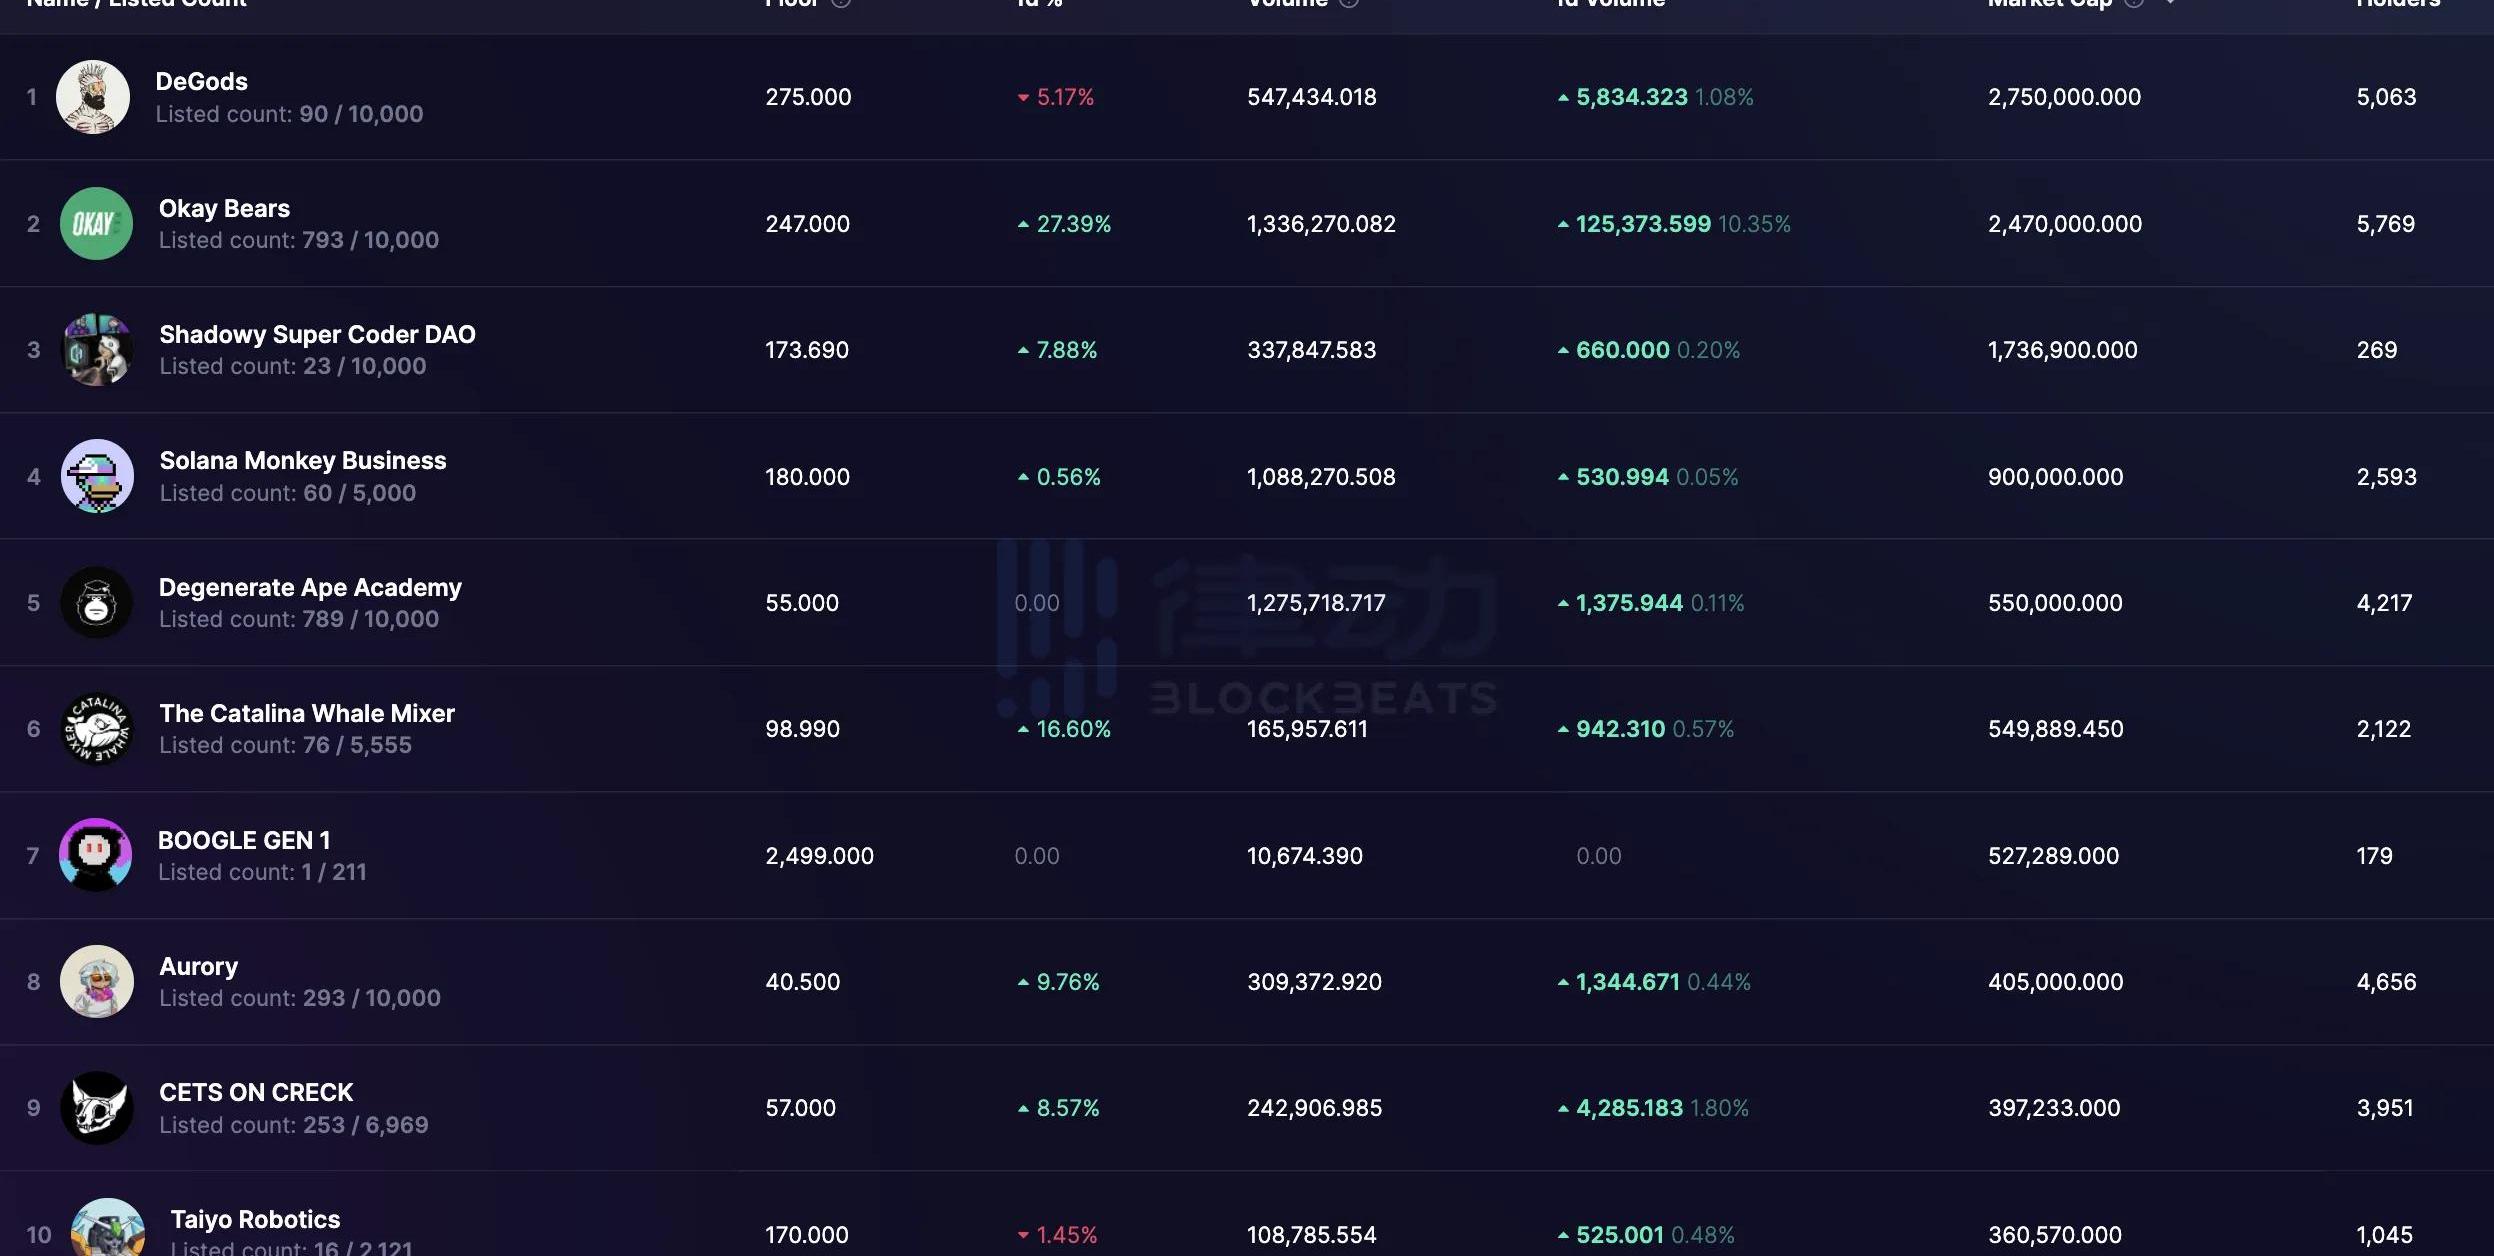Sort by the Market Cap column arrow
This screenshot has height=1256, width=2494.
(2169, 4)
